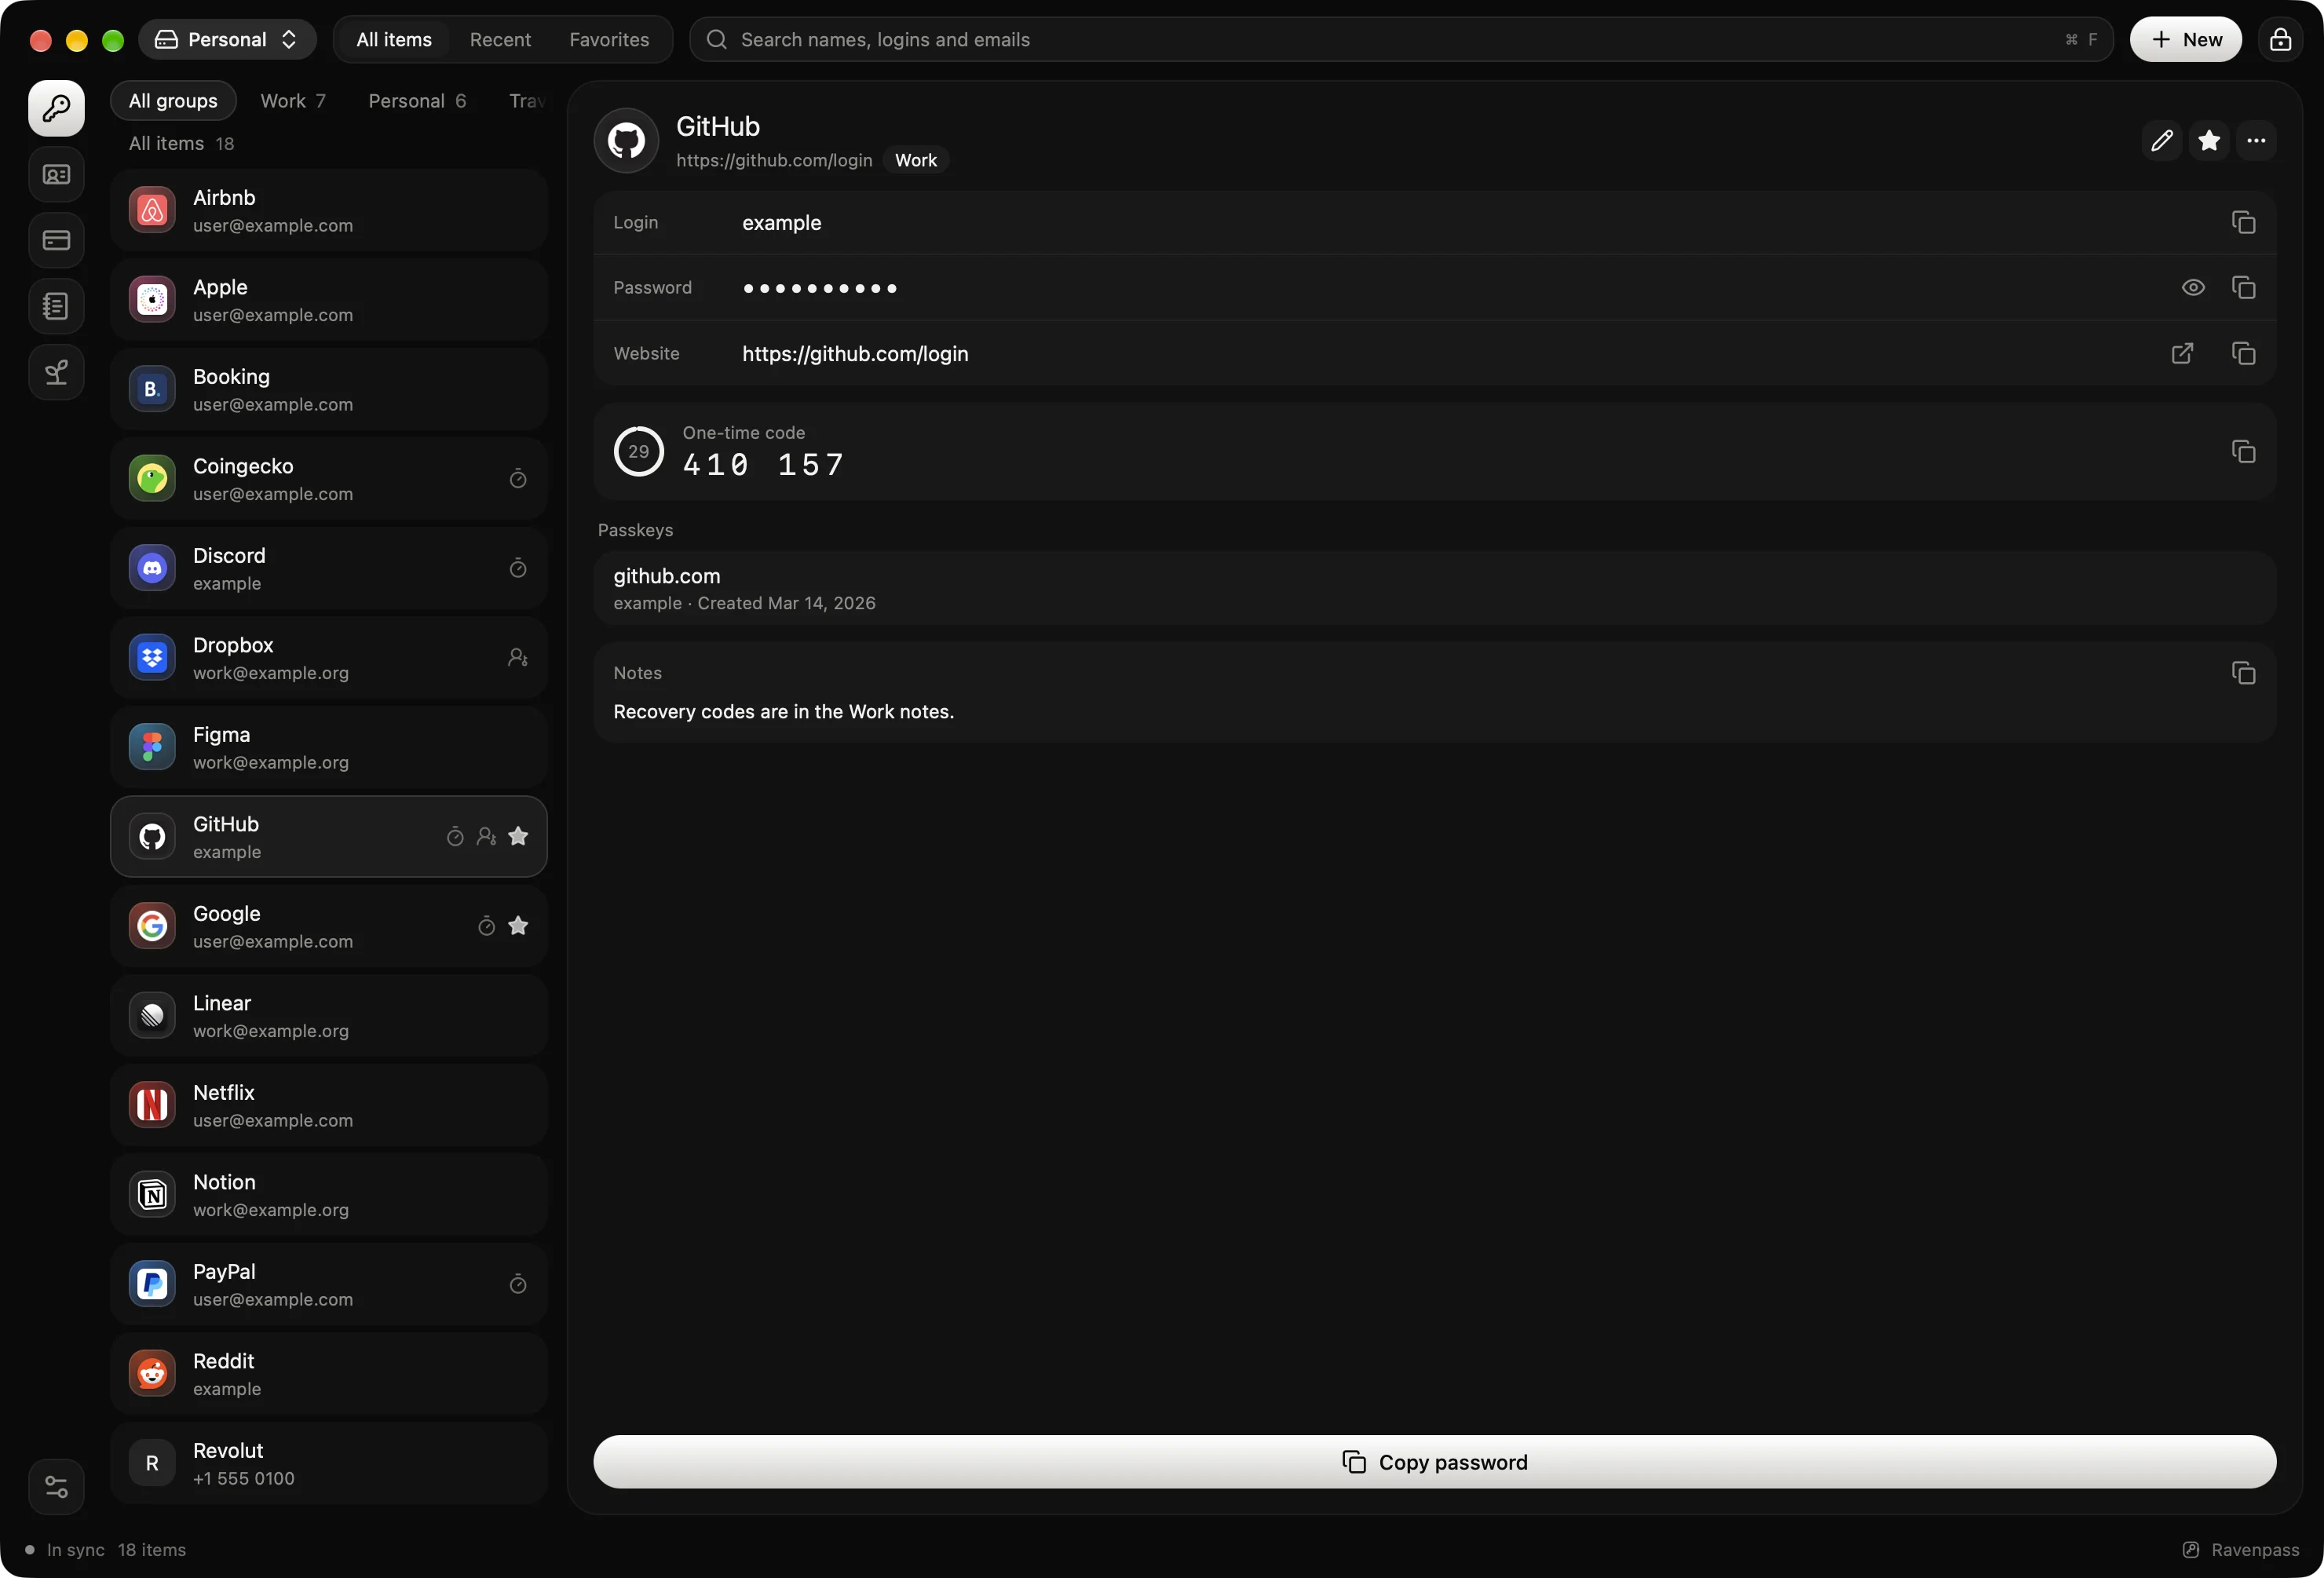2324x1578 pixels.
Task: Filter by the Personal group
Action: (417, 101)
